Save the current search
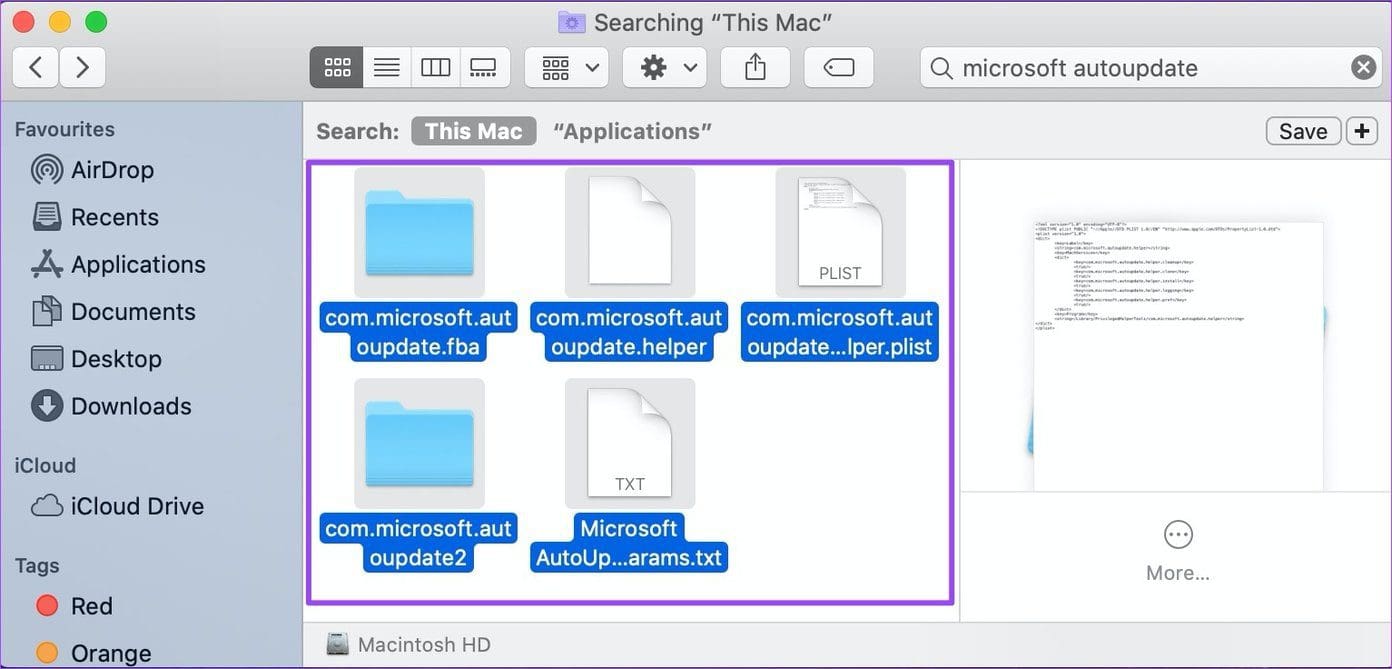Image resolution: width=1392 pixels, height=669 pixels. point(1303,131)
